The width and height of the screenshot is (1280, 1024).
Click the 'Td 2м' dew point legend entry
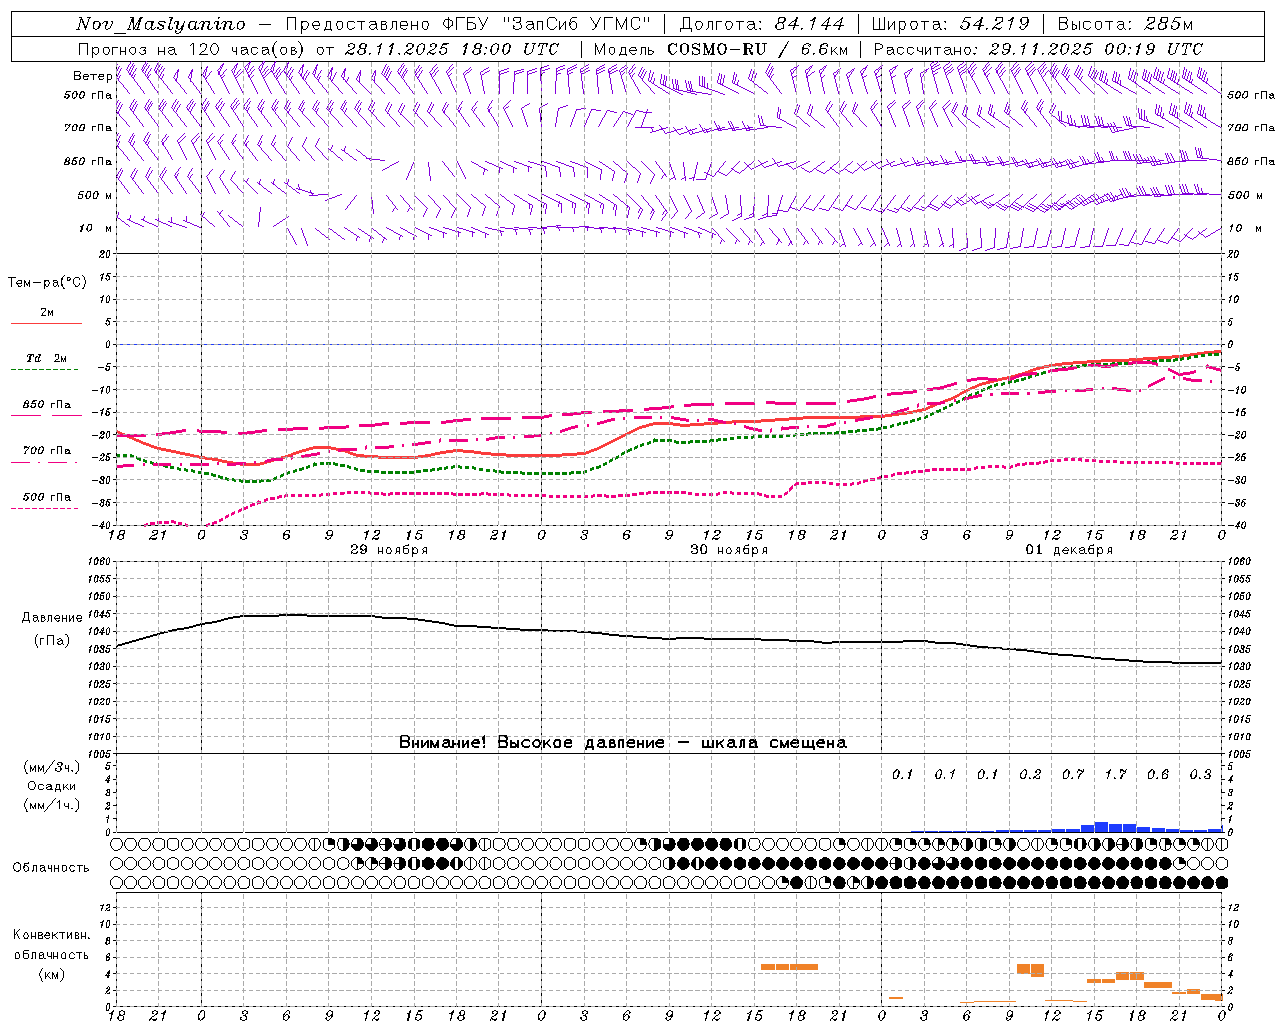46,359
